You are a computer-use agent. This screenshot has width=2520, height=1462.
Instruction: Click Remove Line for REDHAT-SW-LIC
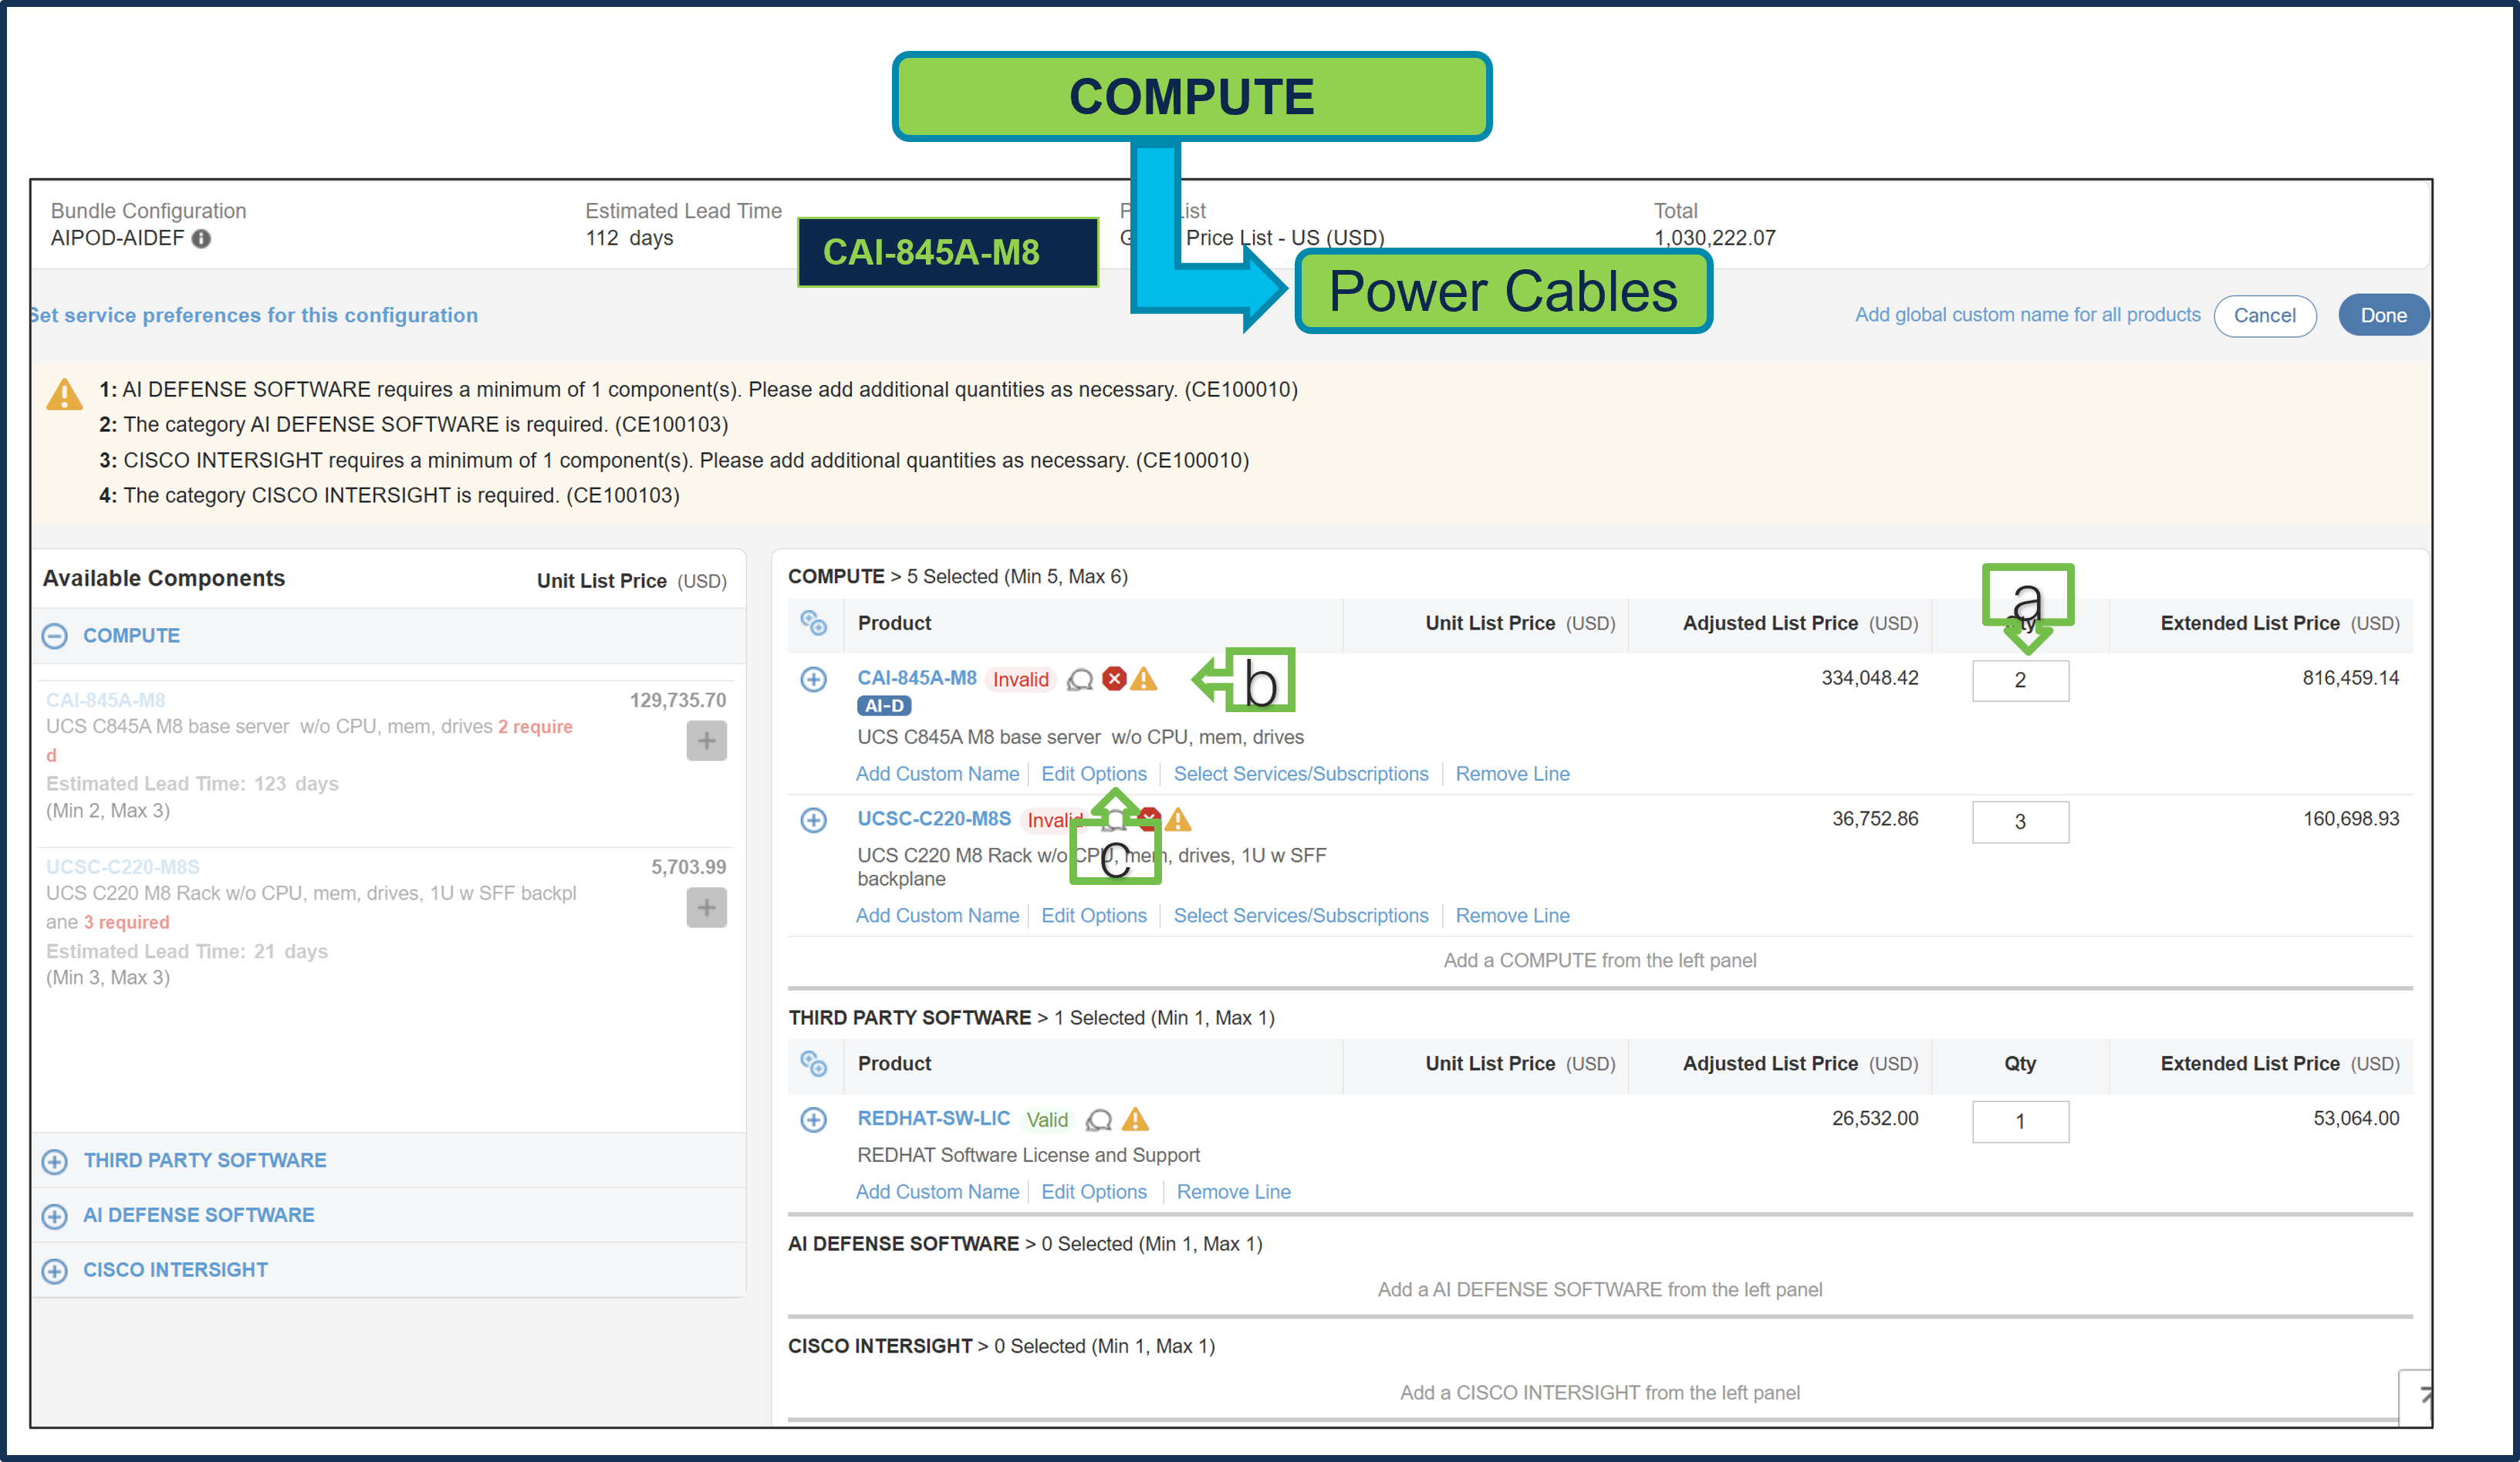[1233, 1191]
